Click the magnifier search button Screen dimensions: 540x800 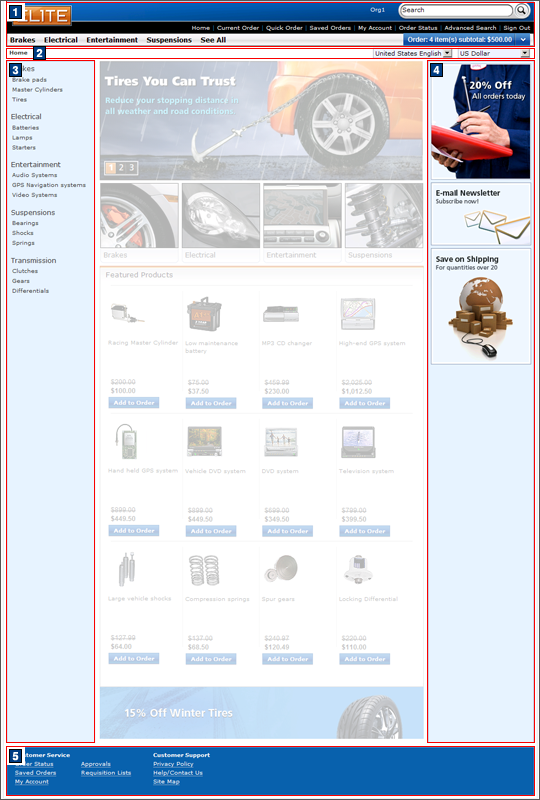(x=522, y=10)
